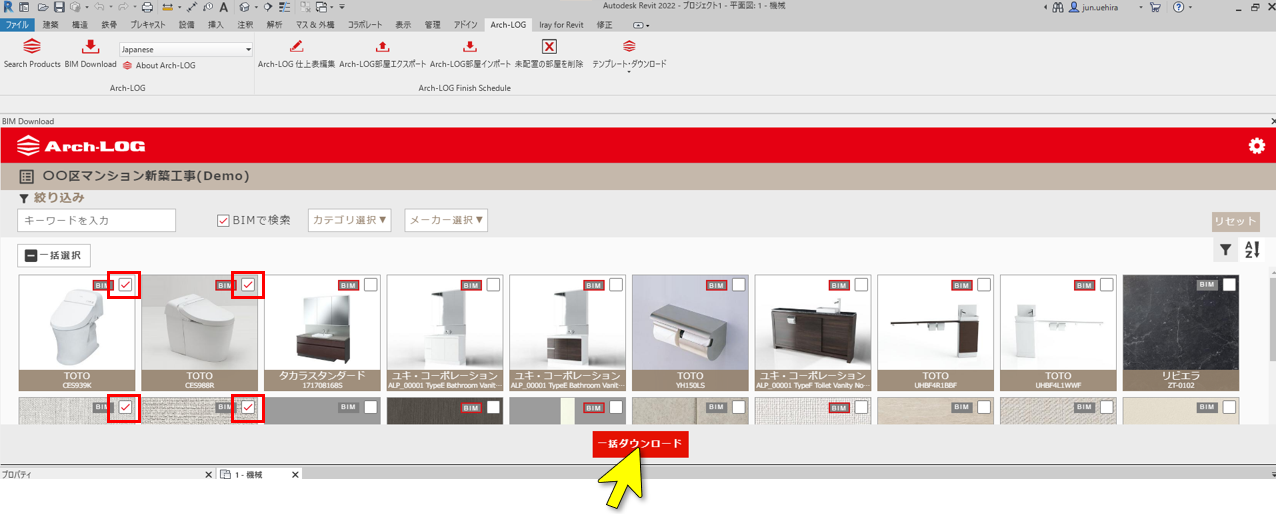Check the TOTO UHBF4L1WWF checkbox
The image size is (1276, 514).
click(x=1106, y=285)
